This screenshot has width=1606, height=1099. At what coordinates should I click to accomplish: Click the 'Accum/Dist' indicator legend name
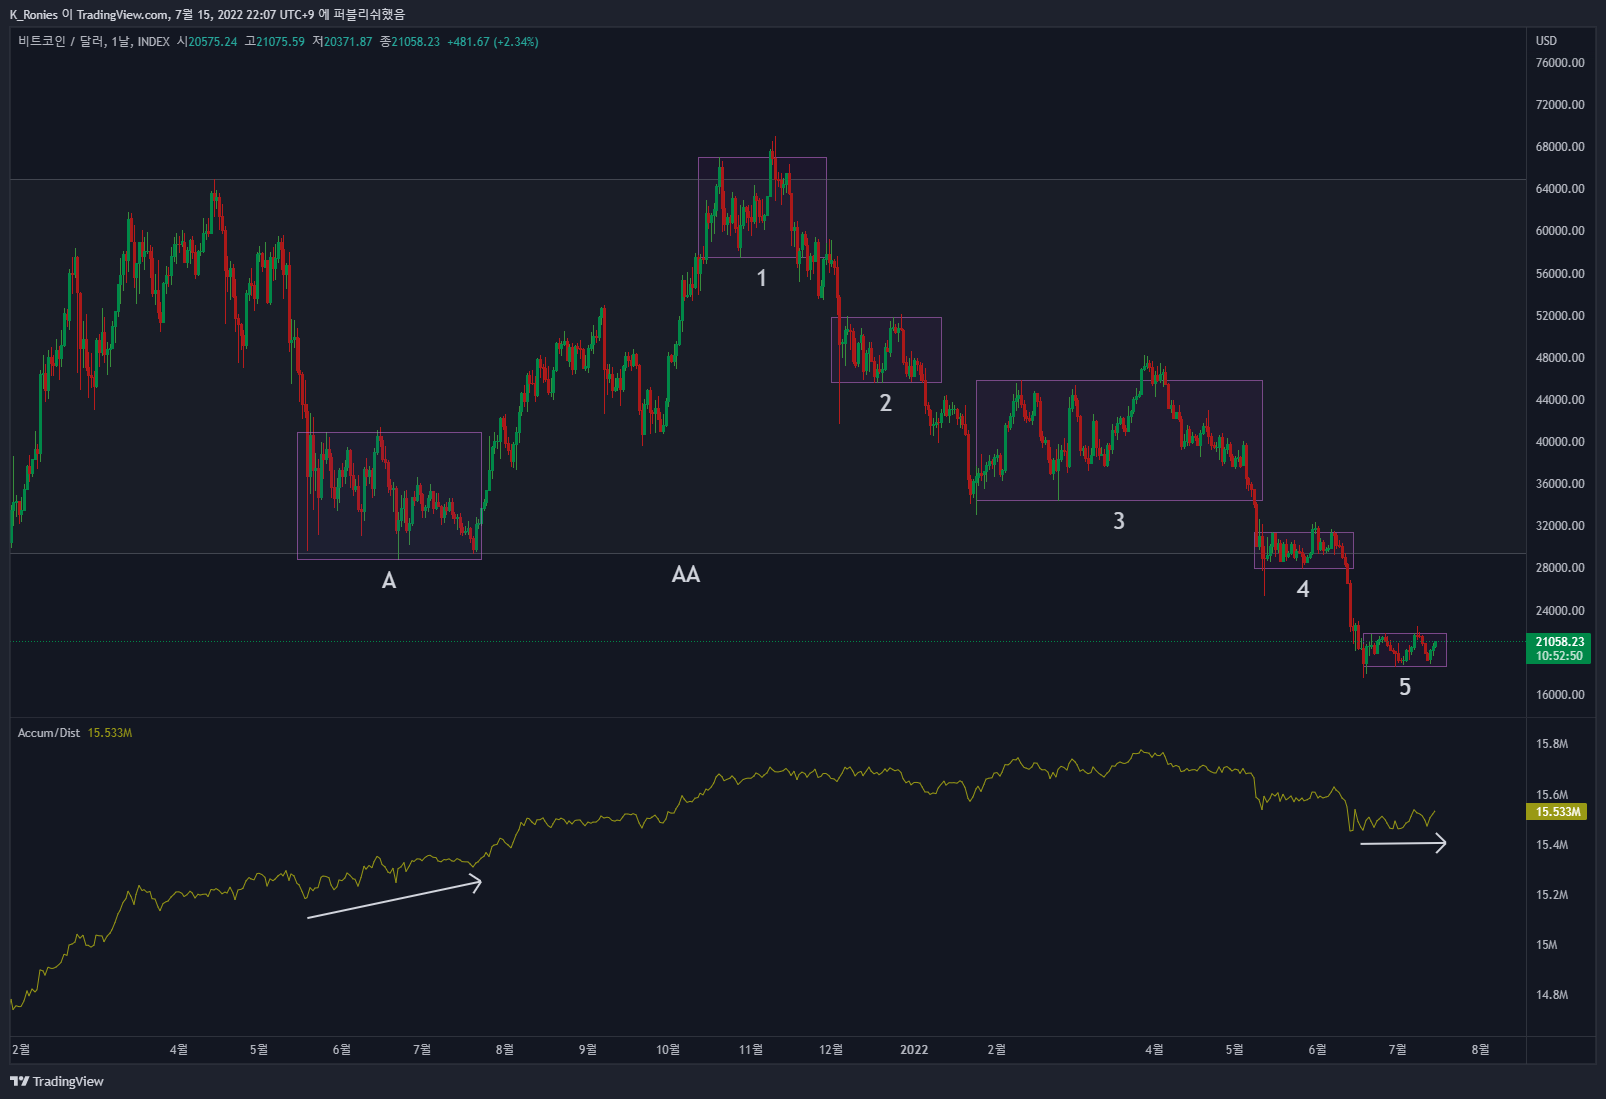tap(49, 733)
